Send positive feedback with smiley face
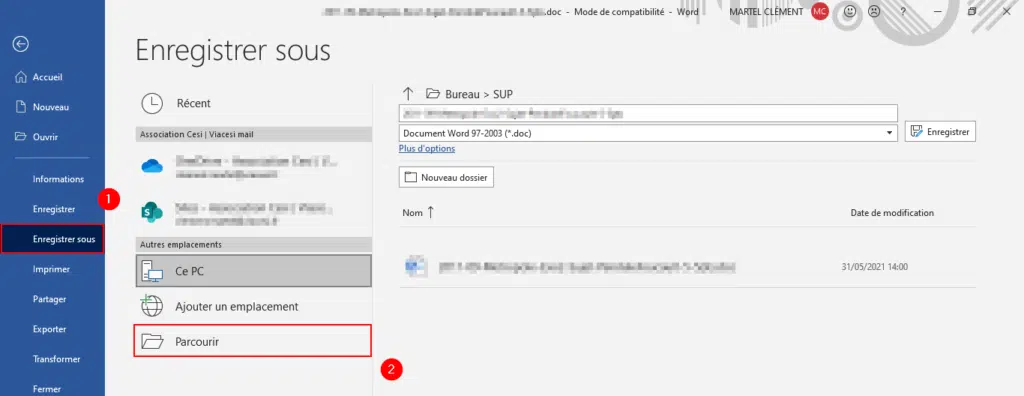 (x=850, y=11)
